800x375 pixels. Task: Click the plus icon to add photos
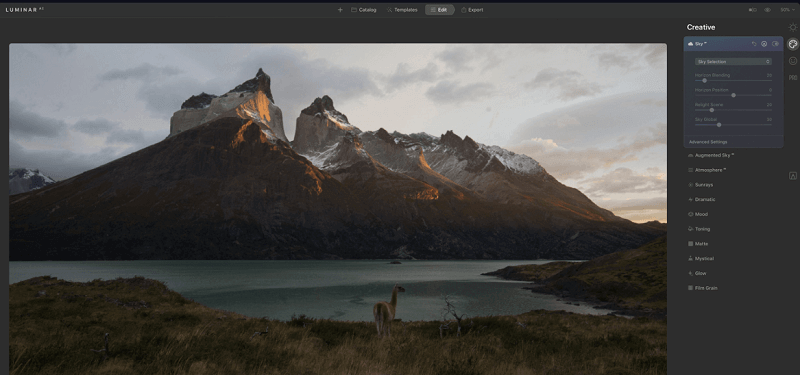click(x=340, y=10)
